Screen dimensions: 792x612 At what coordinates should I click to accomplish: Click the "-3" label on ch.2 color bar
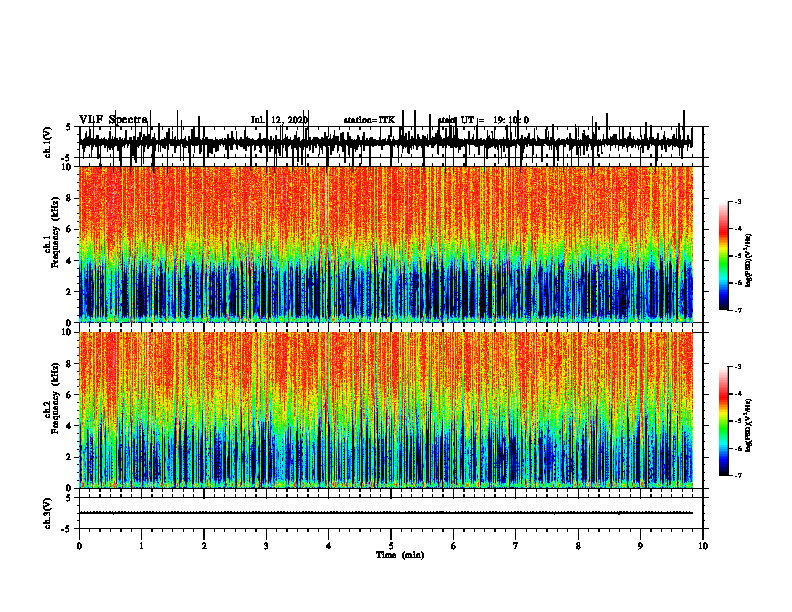[737, 367]
